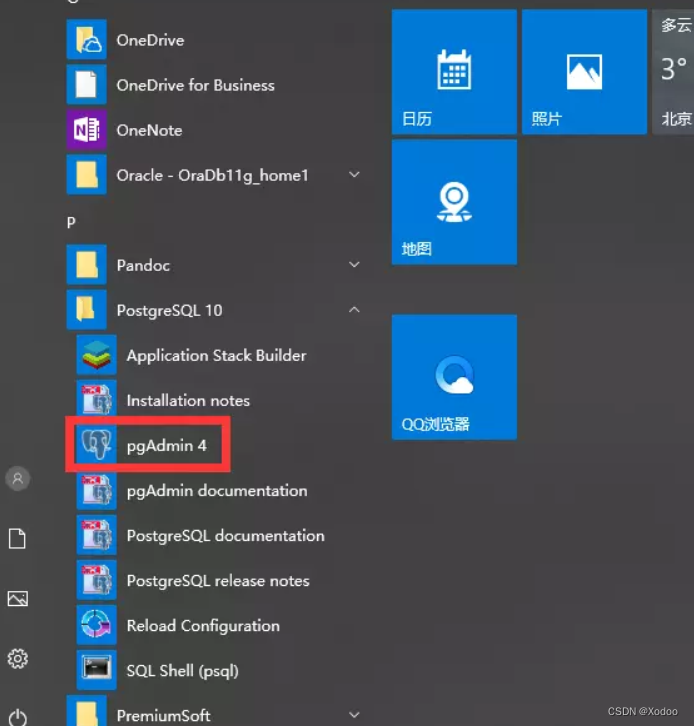Open SQL Shell (psql) terminal icon
The image size is (694, 726).
point(96,670)
